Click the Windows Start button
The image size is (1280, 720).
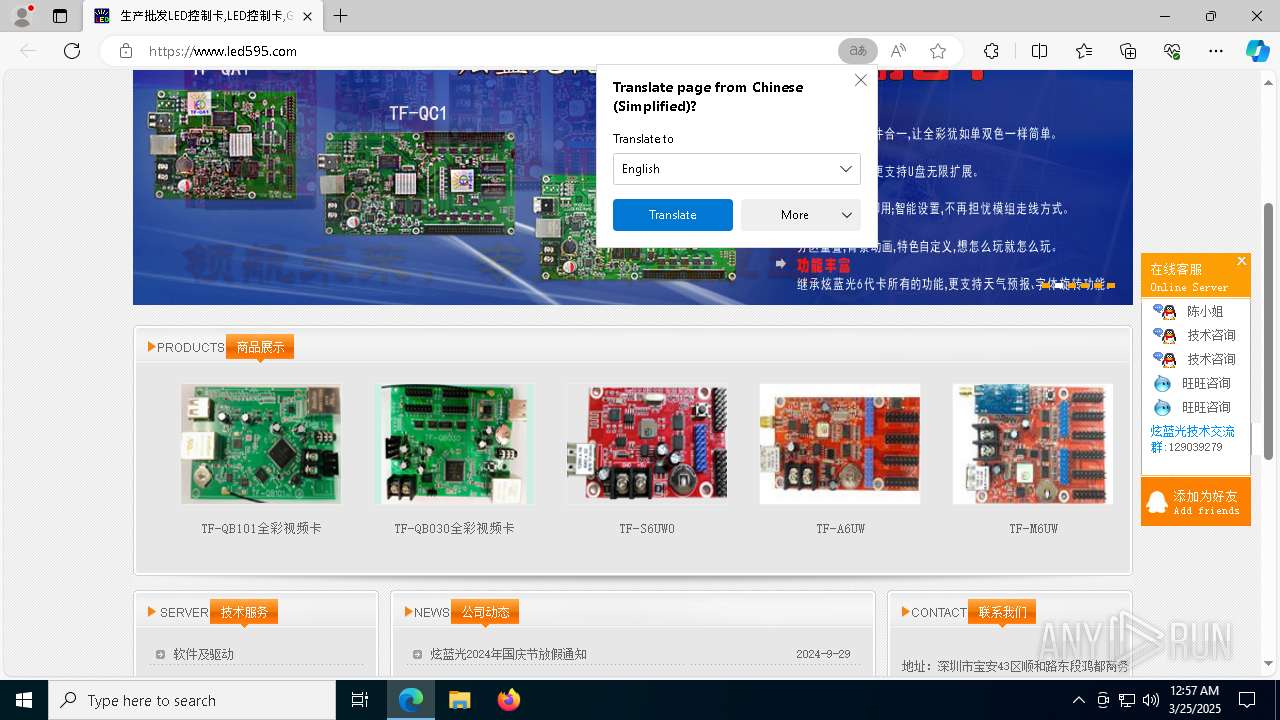24,700
